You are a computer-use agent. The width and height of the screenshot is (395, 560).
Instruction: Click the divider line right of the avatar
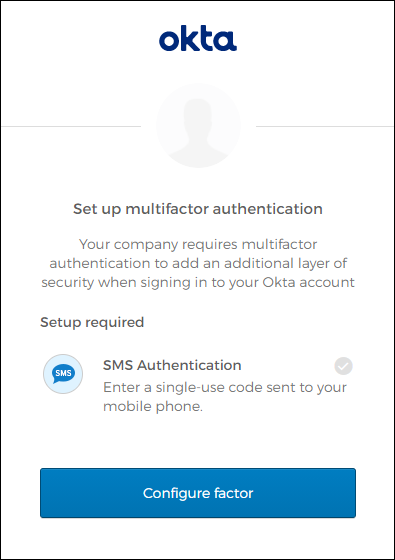[x=324, y=126]
